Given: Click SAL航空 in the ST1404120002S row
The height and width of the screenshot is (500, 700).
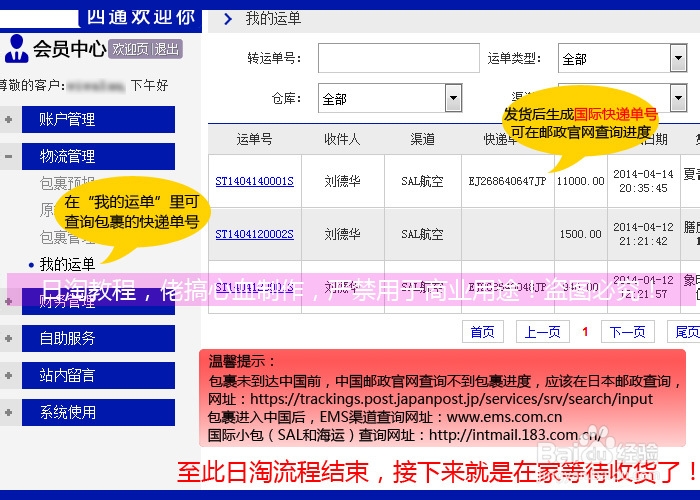Looking at the screenshot, I should 422,234.
